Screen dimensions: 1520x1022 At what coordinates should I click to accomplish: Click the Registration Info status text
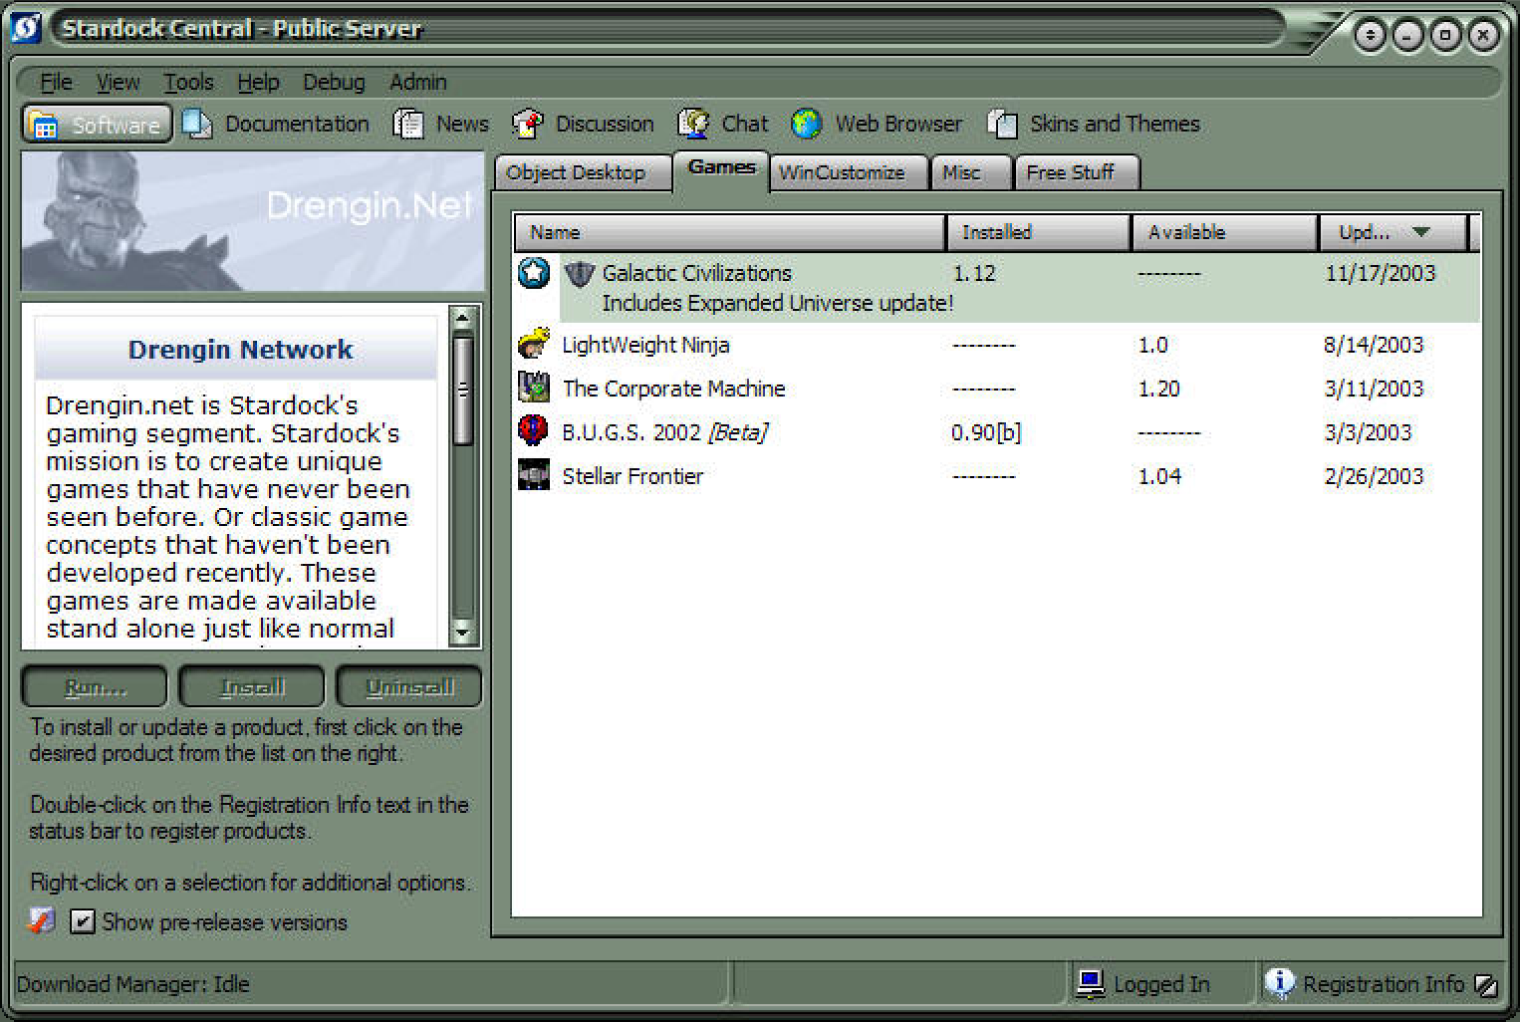pos(1383,984)
